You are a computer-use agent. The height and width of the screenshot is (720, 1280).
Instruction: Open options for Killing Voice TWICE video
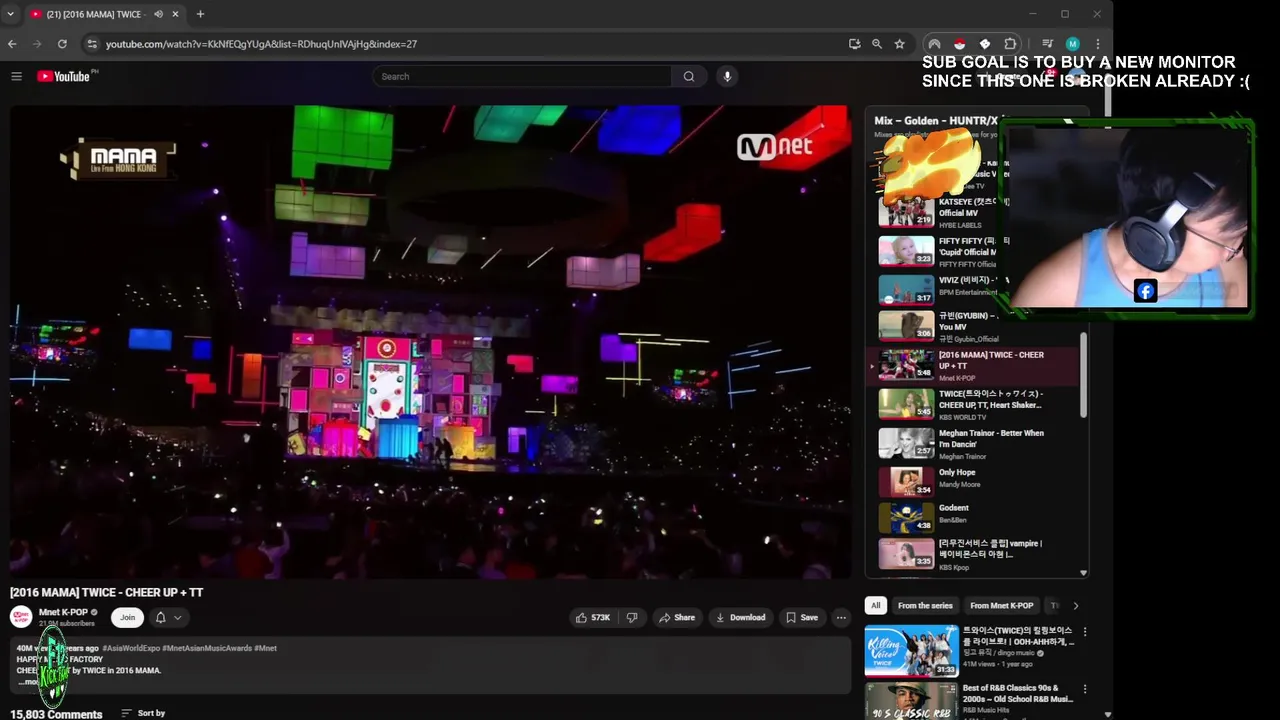point(1085,632)
